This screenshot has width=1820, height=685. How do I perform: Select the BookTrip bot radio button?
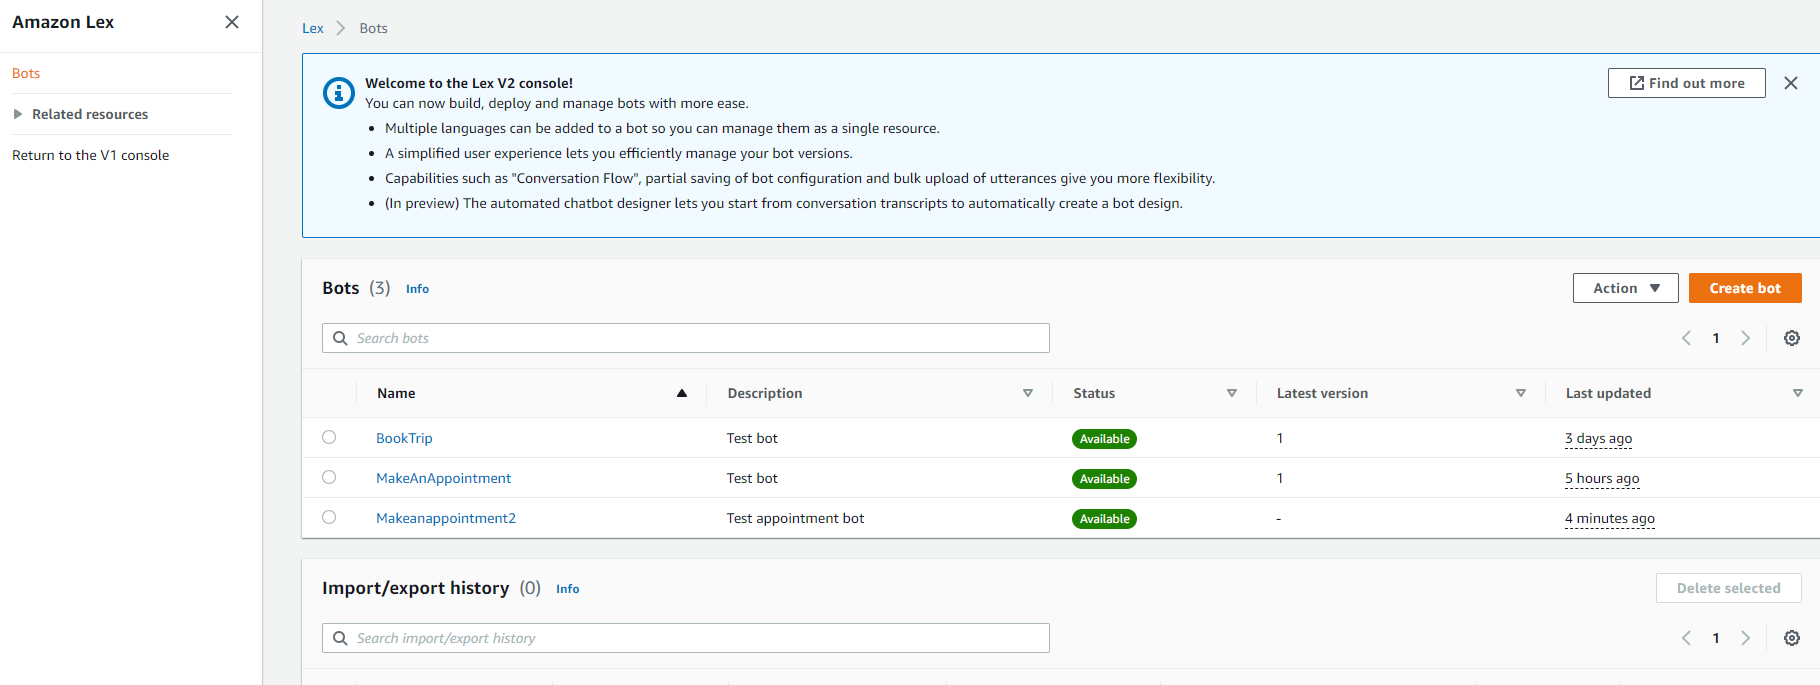[x=329, y=437]
